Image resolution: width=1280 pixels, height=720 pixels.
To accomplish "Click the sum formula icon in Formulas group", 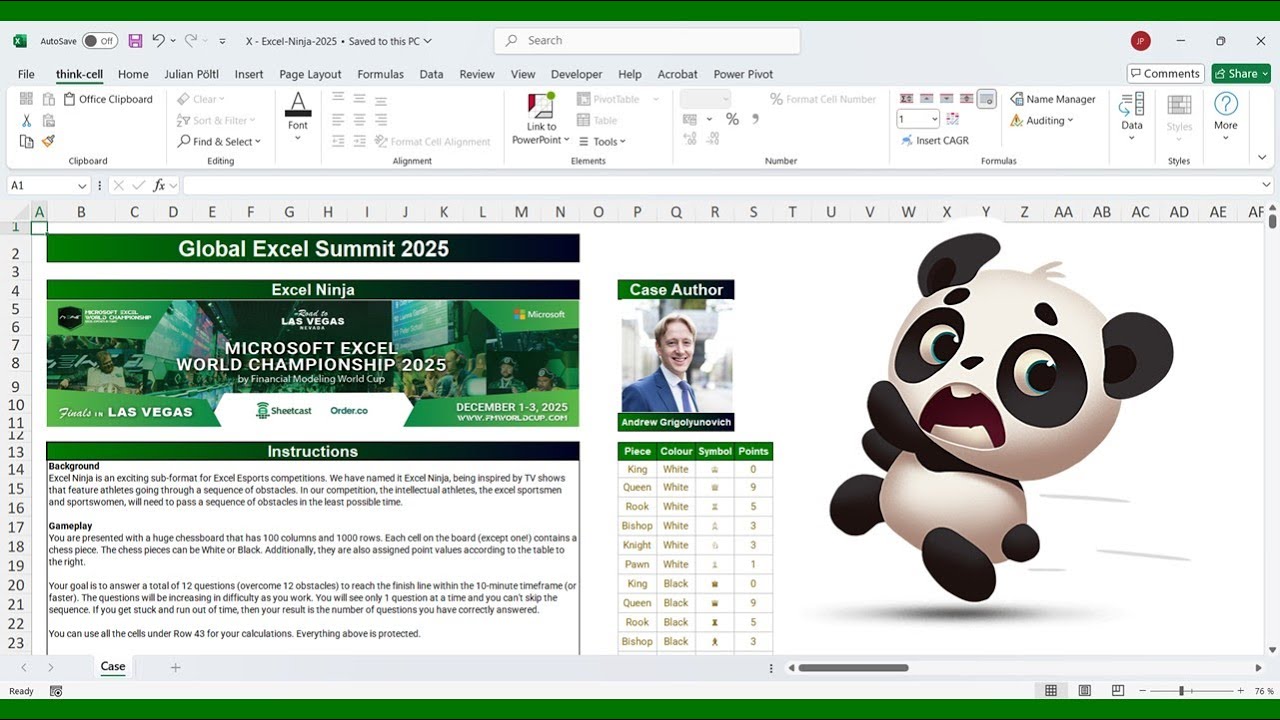I will [907, 98].
